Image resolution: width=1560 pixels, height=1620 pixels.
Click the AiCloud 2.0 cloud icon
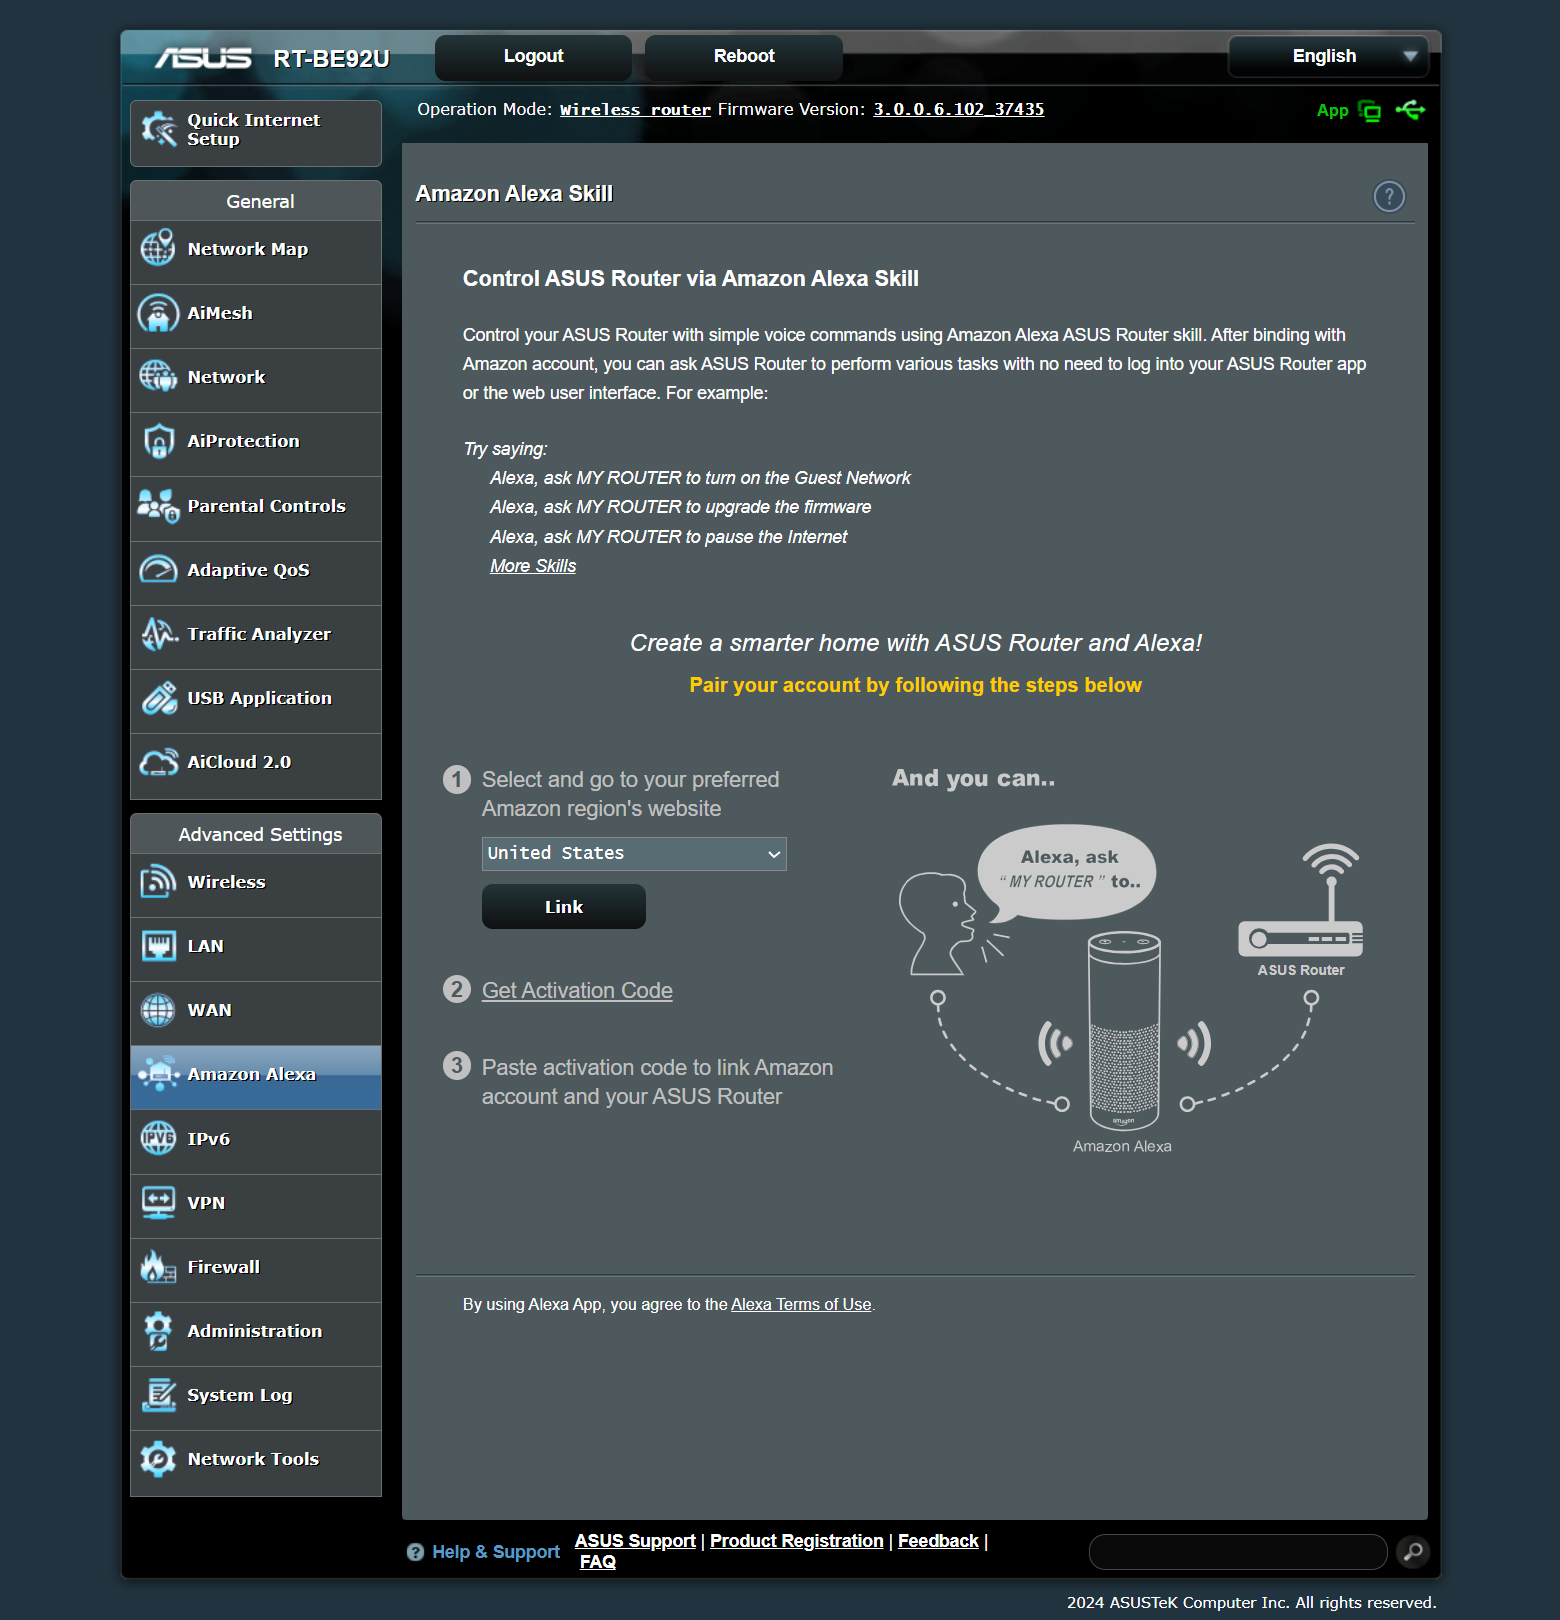click(x=158, y=762)
